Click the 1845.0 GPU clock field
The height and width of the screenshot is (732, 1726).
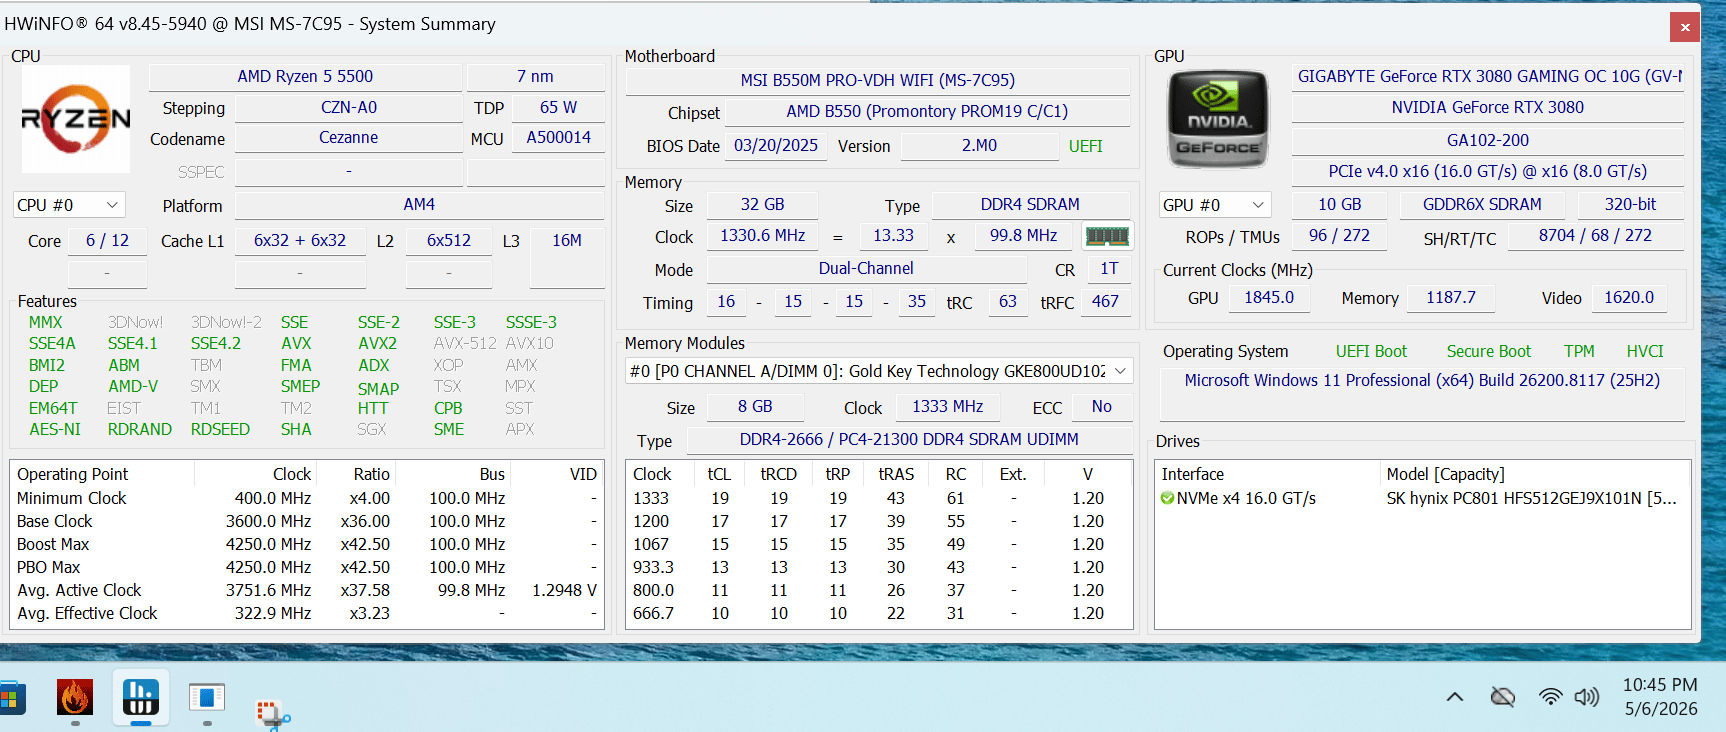click(x=1268, y=298)
